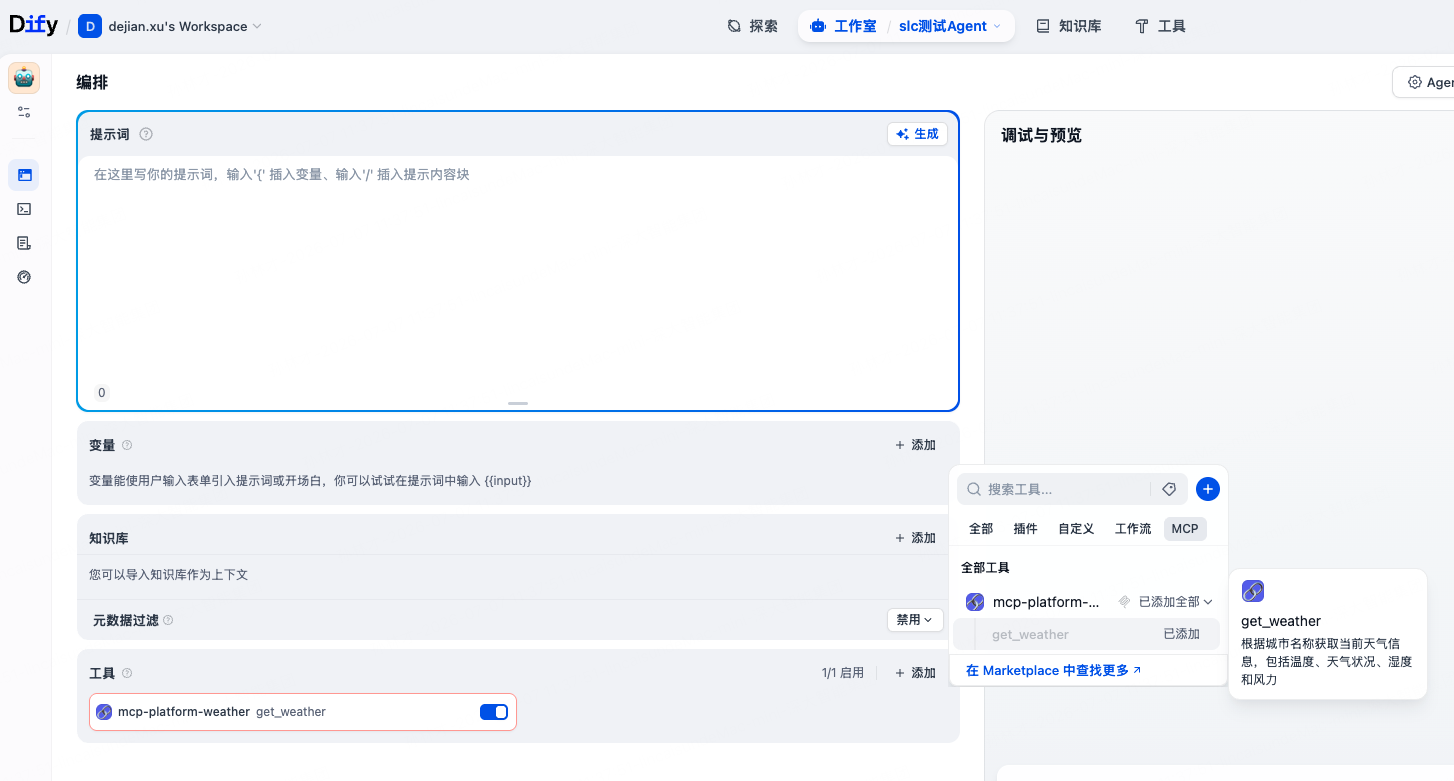The width and height of the screenshot is (1454, 781).
Task: Open the API access terminal icon
Action: (24, 209)
